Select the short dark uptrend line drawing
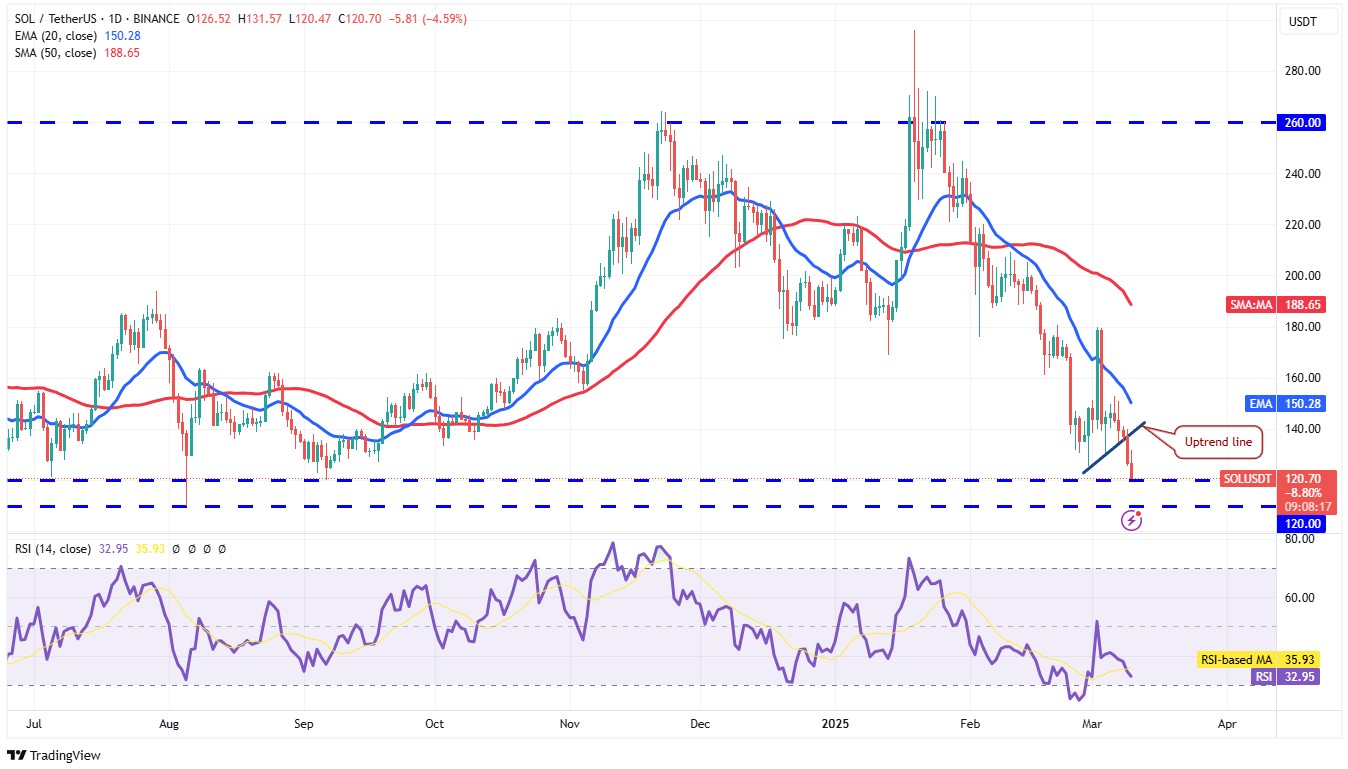This screenshot has width=1348, height=769. [x=1113, y=449]
